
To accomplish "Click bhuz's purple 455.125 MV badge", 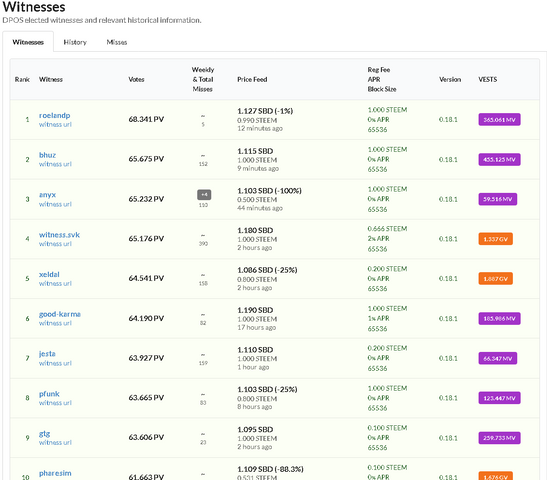I will pos(499,159).
